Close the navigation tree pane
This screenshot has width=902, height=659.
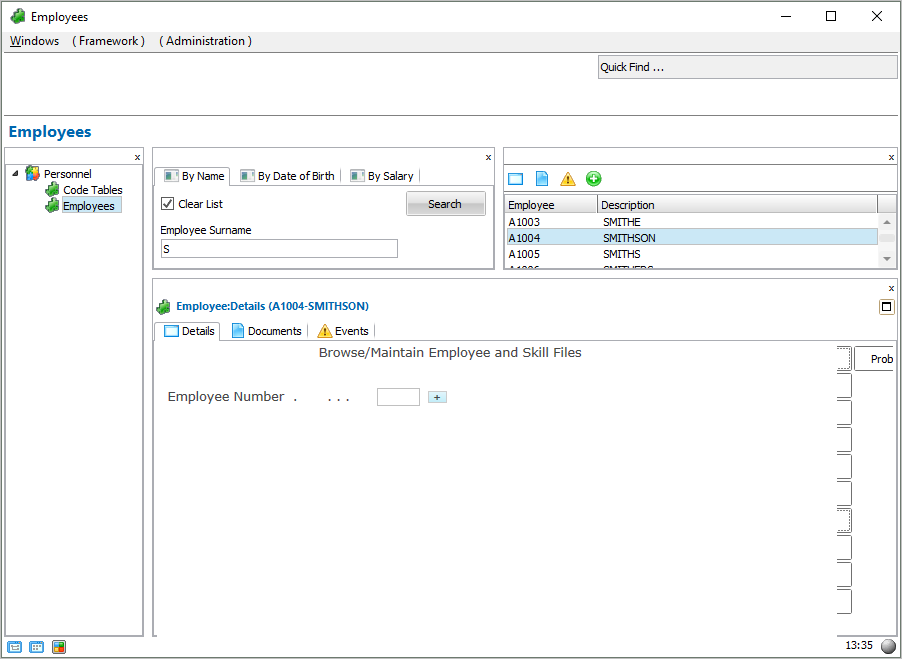[x=137, y=157]
